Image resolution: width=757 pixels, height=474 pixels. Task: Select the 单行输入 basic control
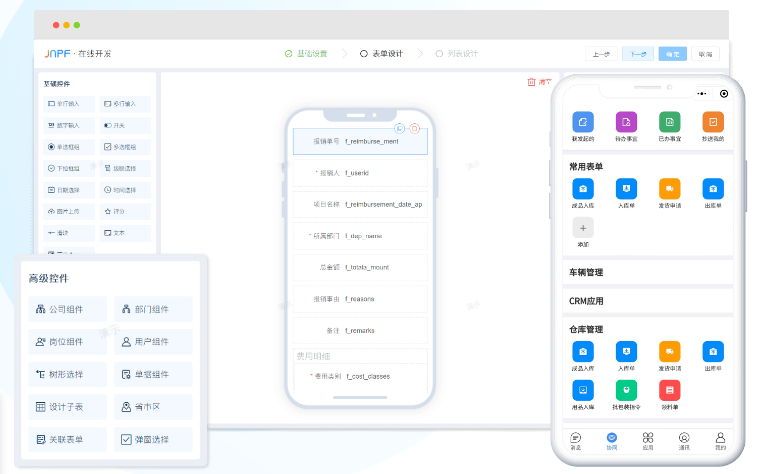click(x=69, y=104)
